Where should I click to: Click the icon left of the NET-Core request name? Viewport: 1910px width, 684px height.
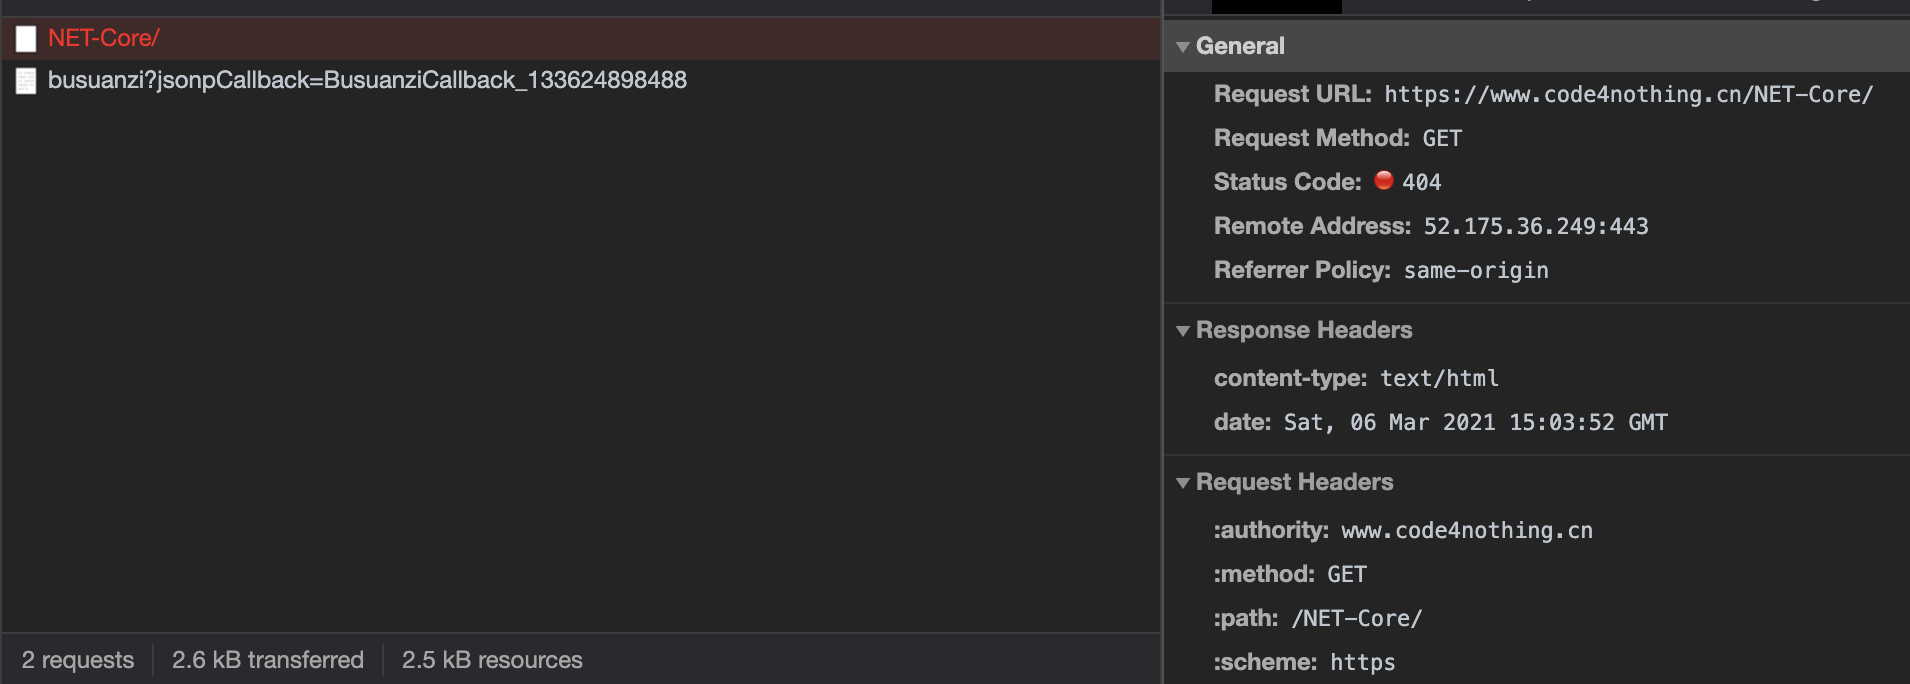[x=27, y=40]
